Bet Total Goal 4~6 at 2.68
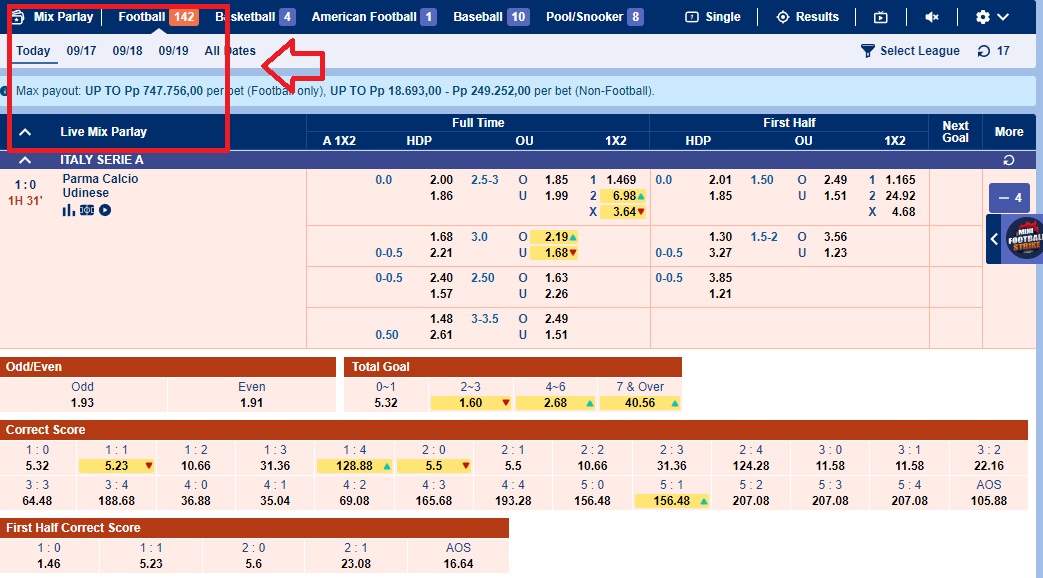The width and height of the screenshot is (1043, 578). click(x=555, y=403)
